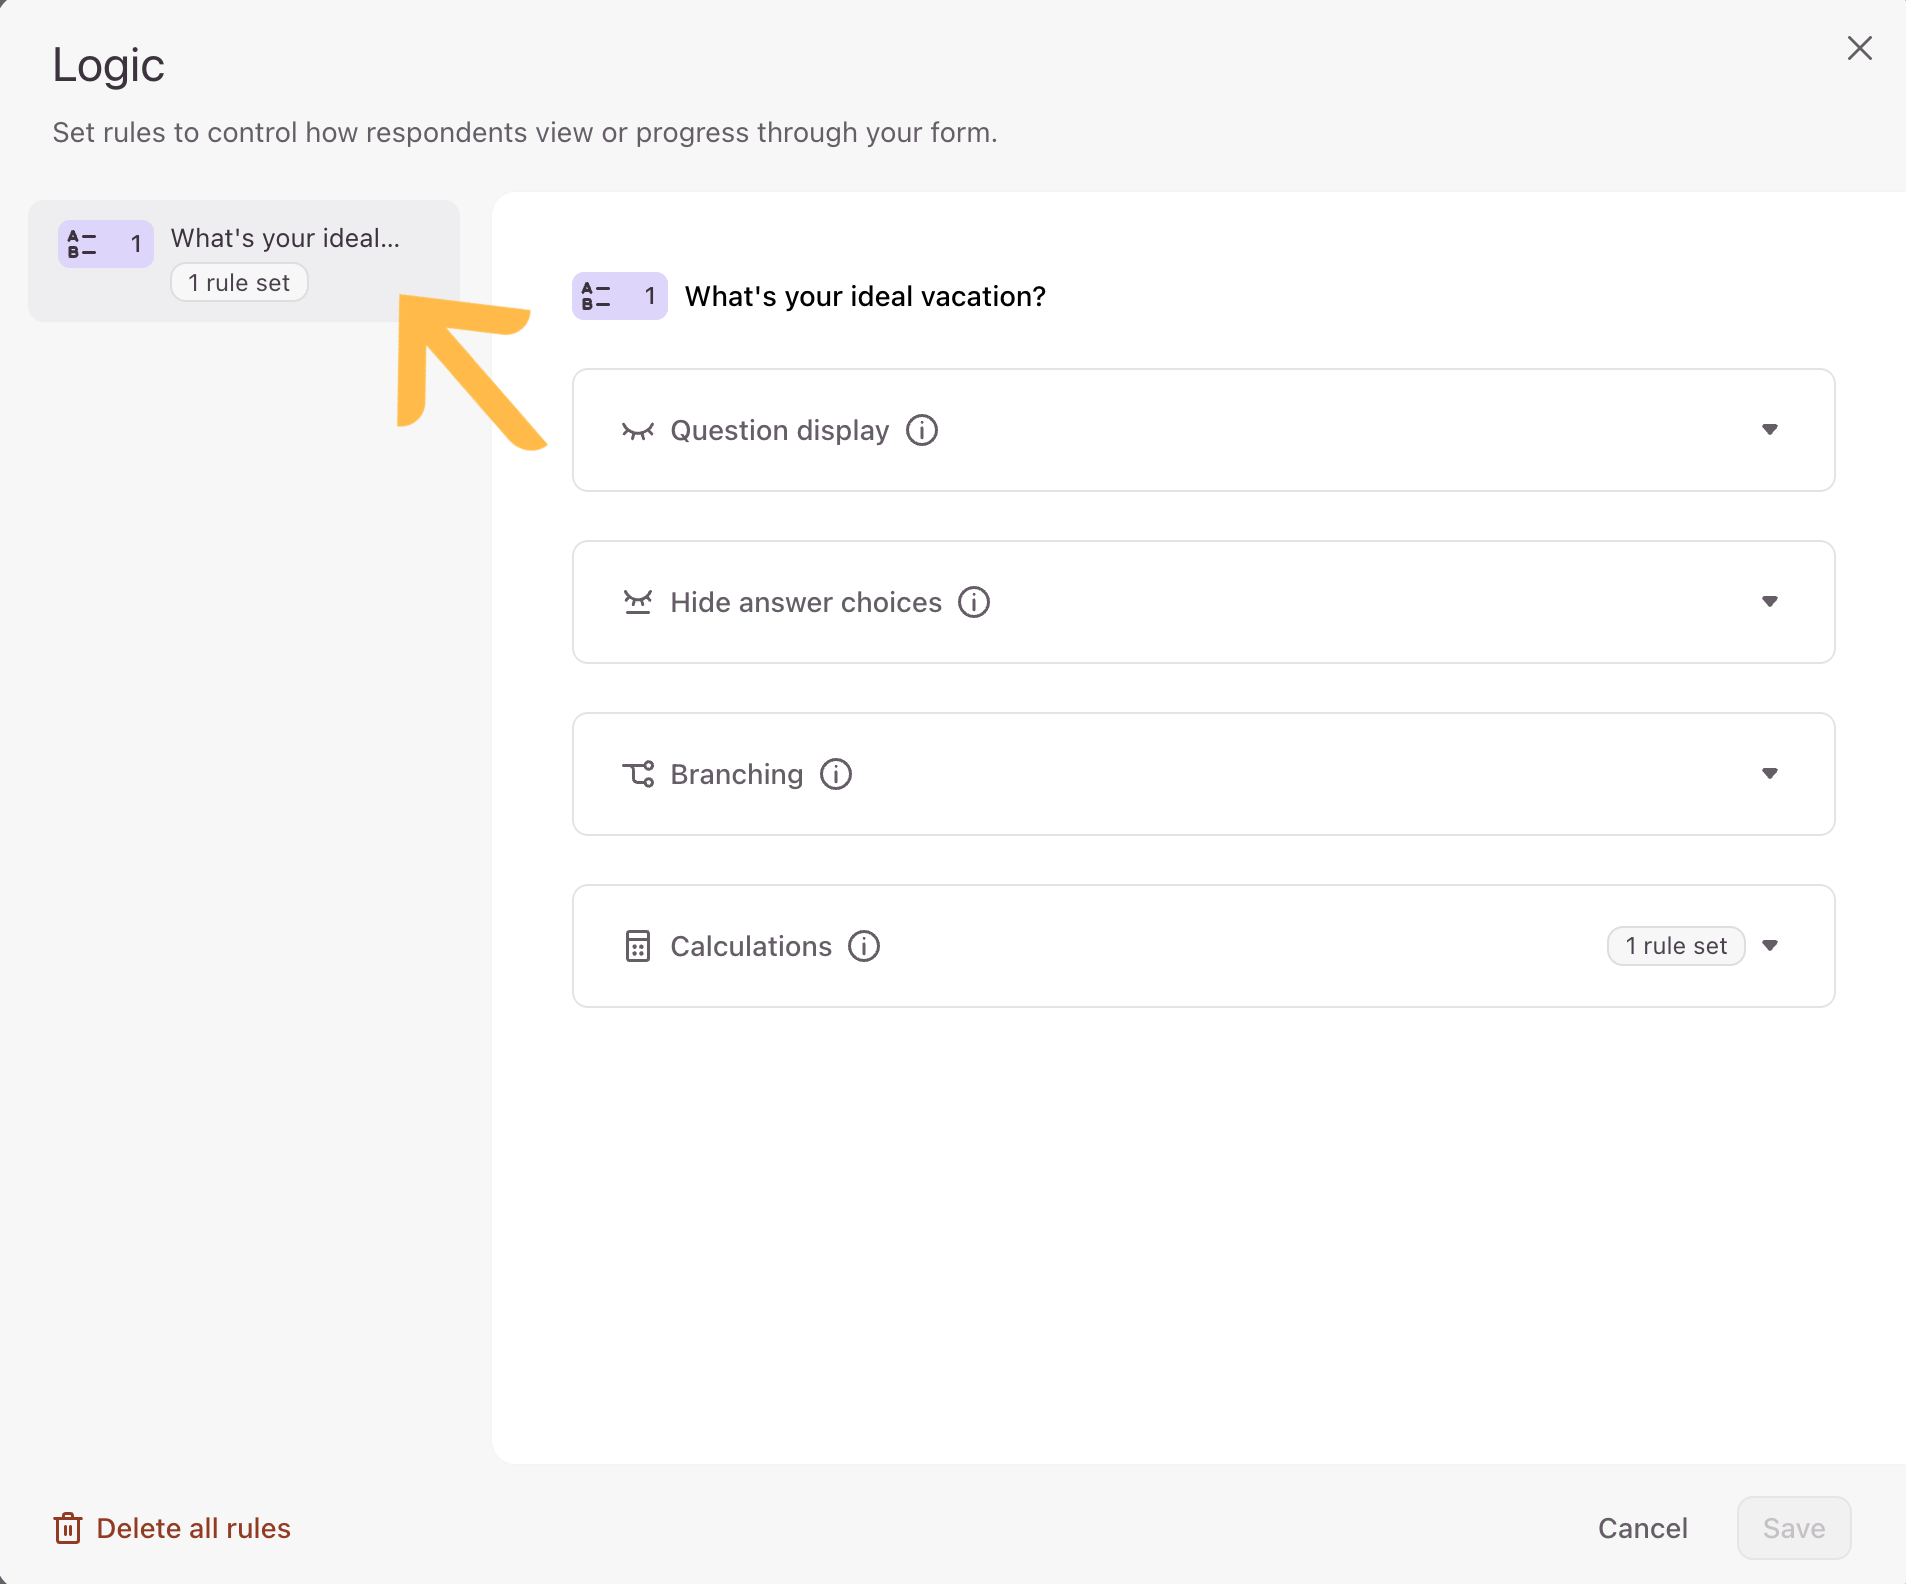This screenshot has width=1906, height=1584.
Task: Click Delete all rules link
Action: [193, 1528]
